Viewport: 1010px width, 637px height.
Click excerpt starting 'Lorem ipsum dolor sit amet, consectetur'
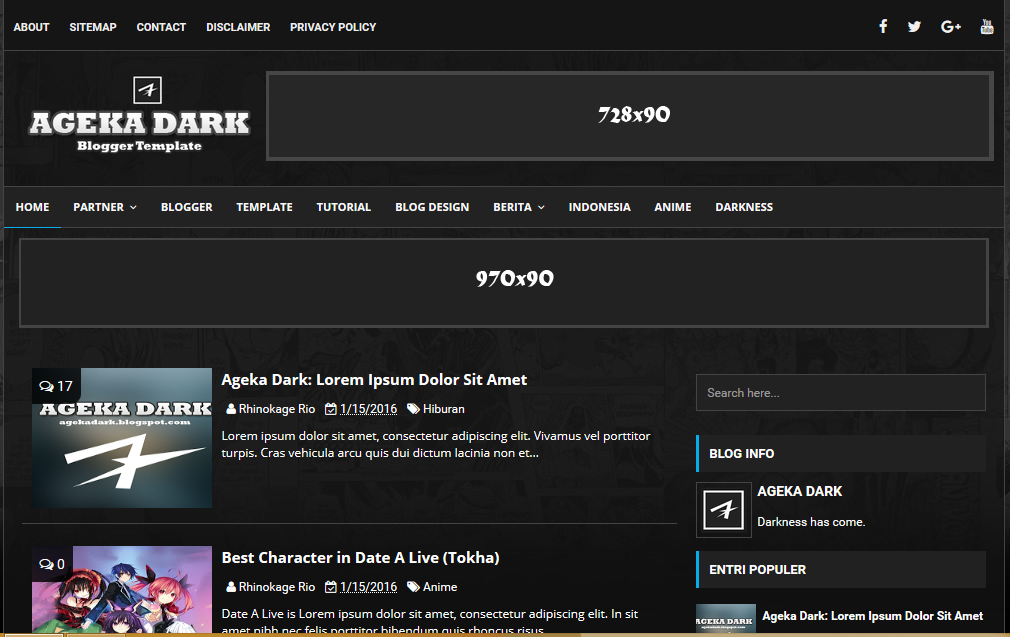click(436, 444)
